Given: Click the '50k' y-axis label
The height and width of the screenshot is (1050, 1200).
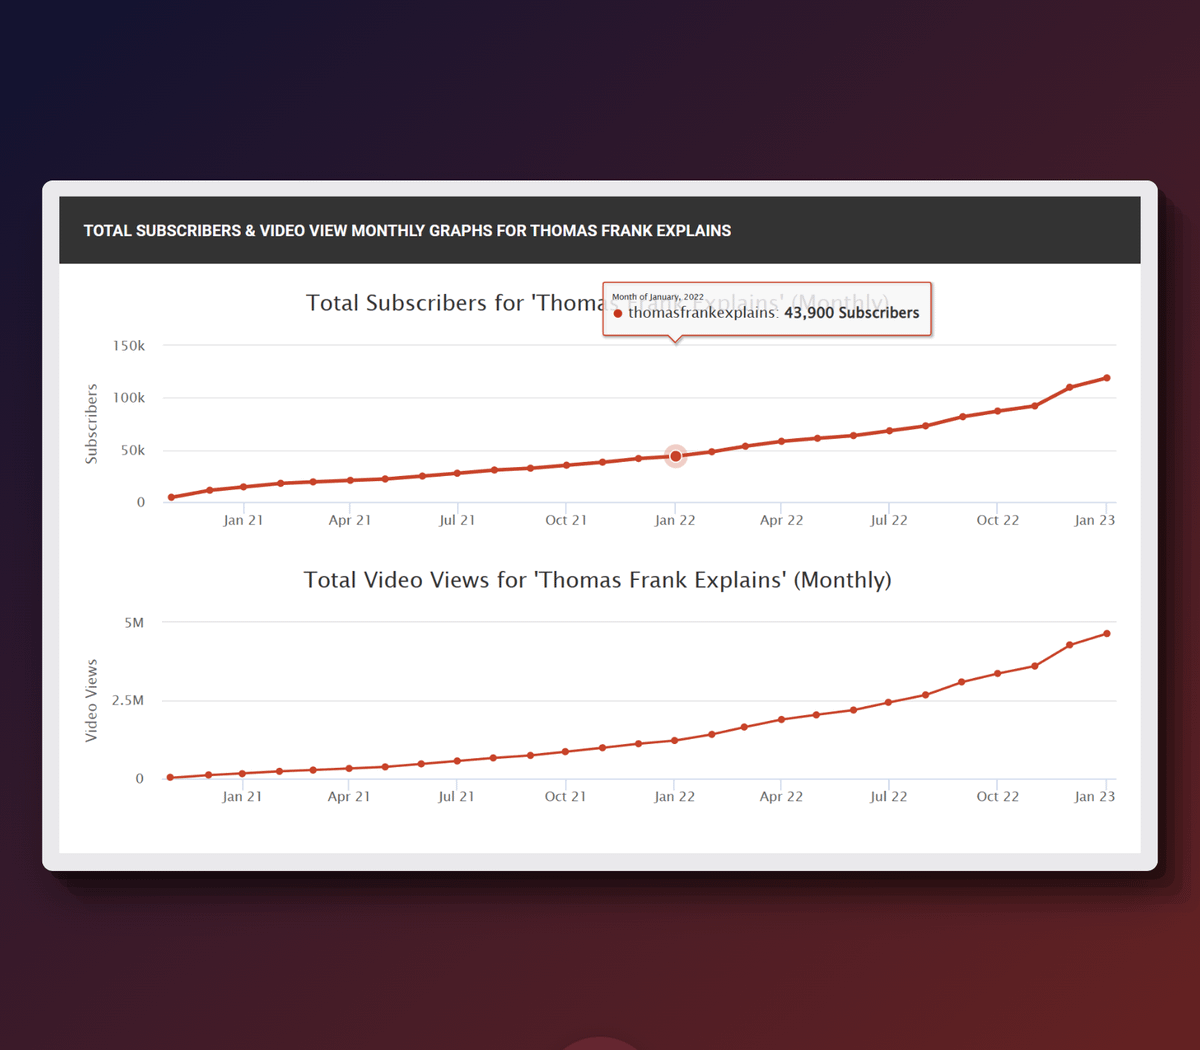Looking at the screenshot, I should pyautogui.click(x=133, y=451).
